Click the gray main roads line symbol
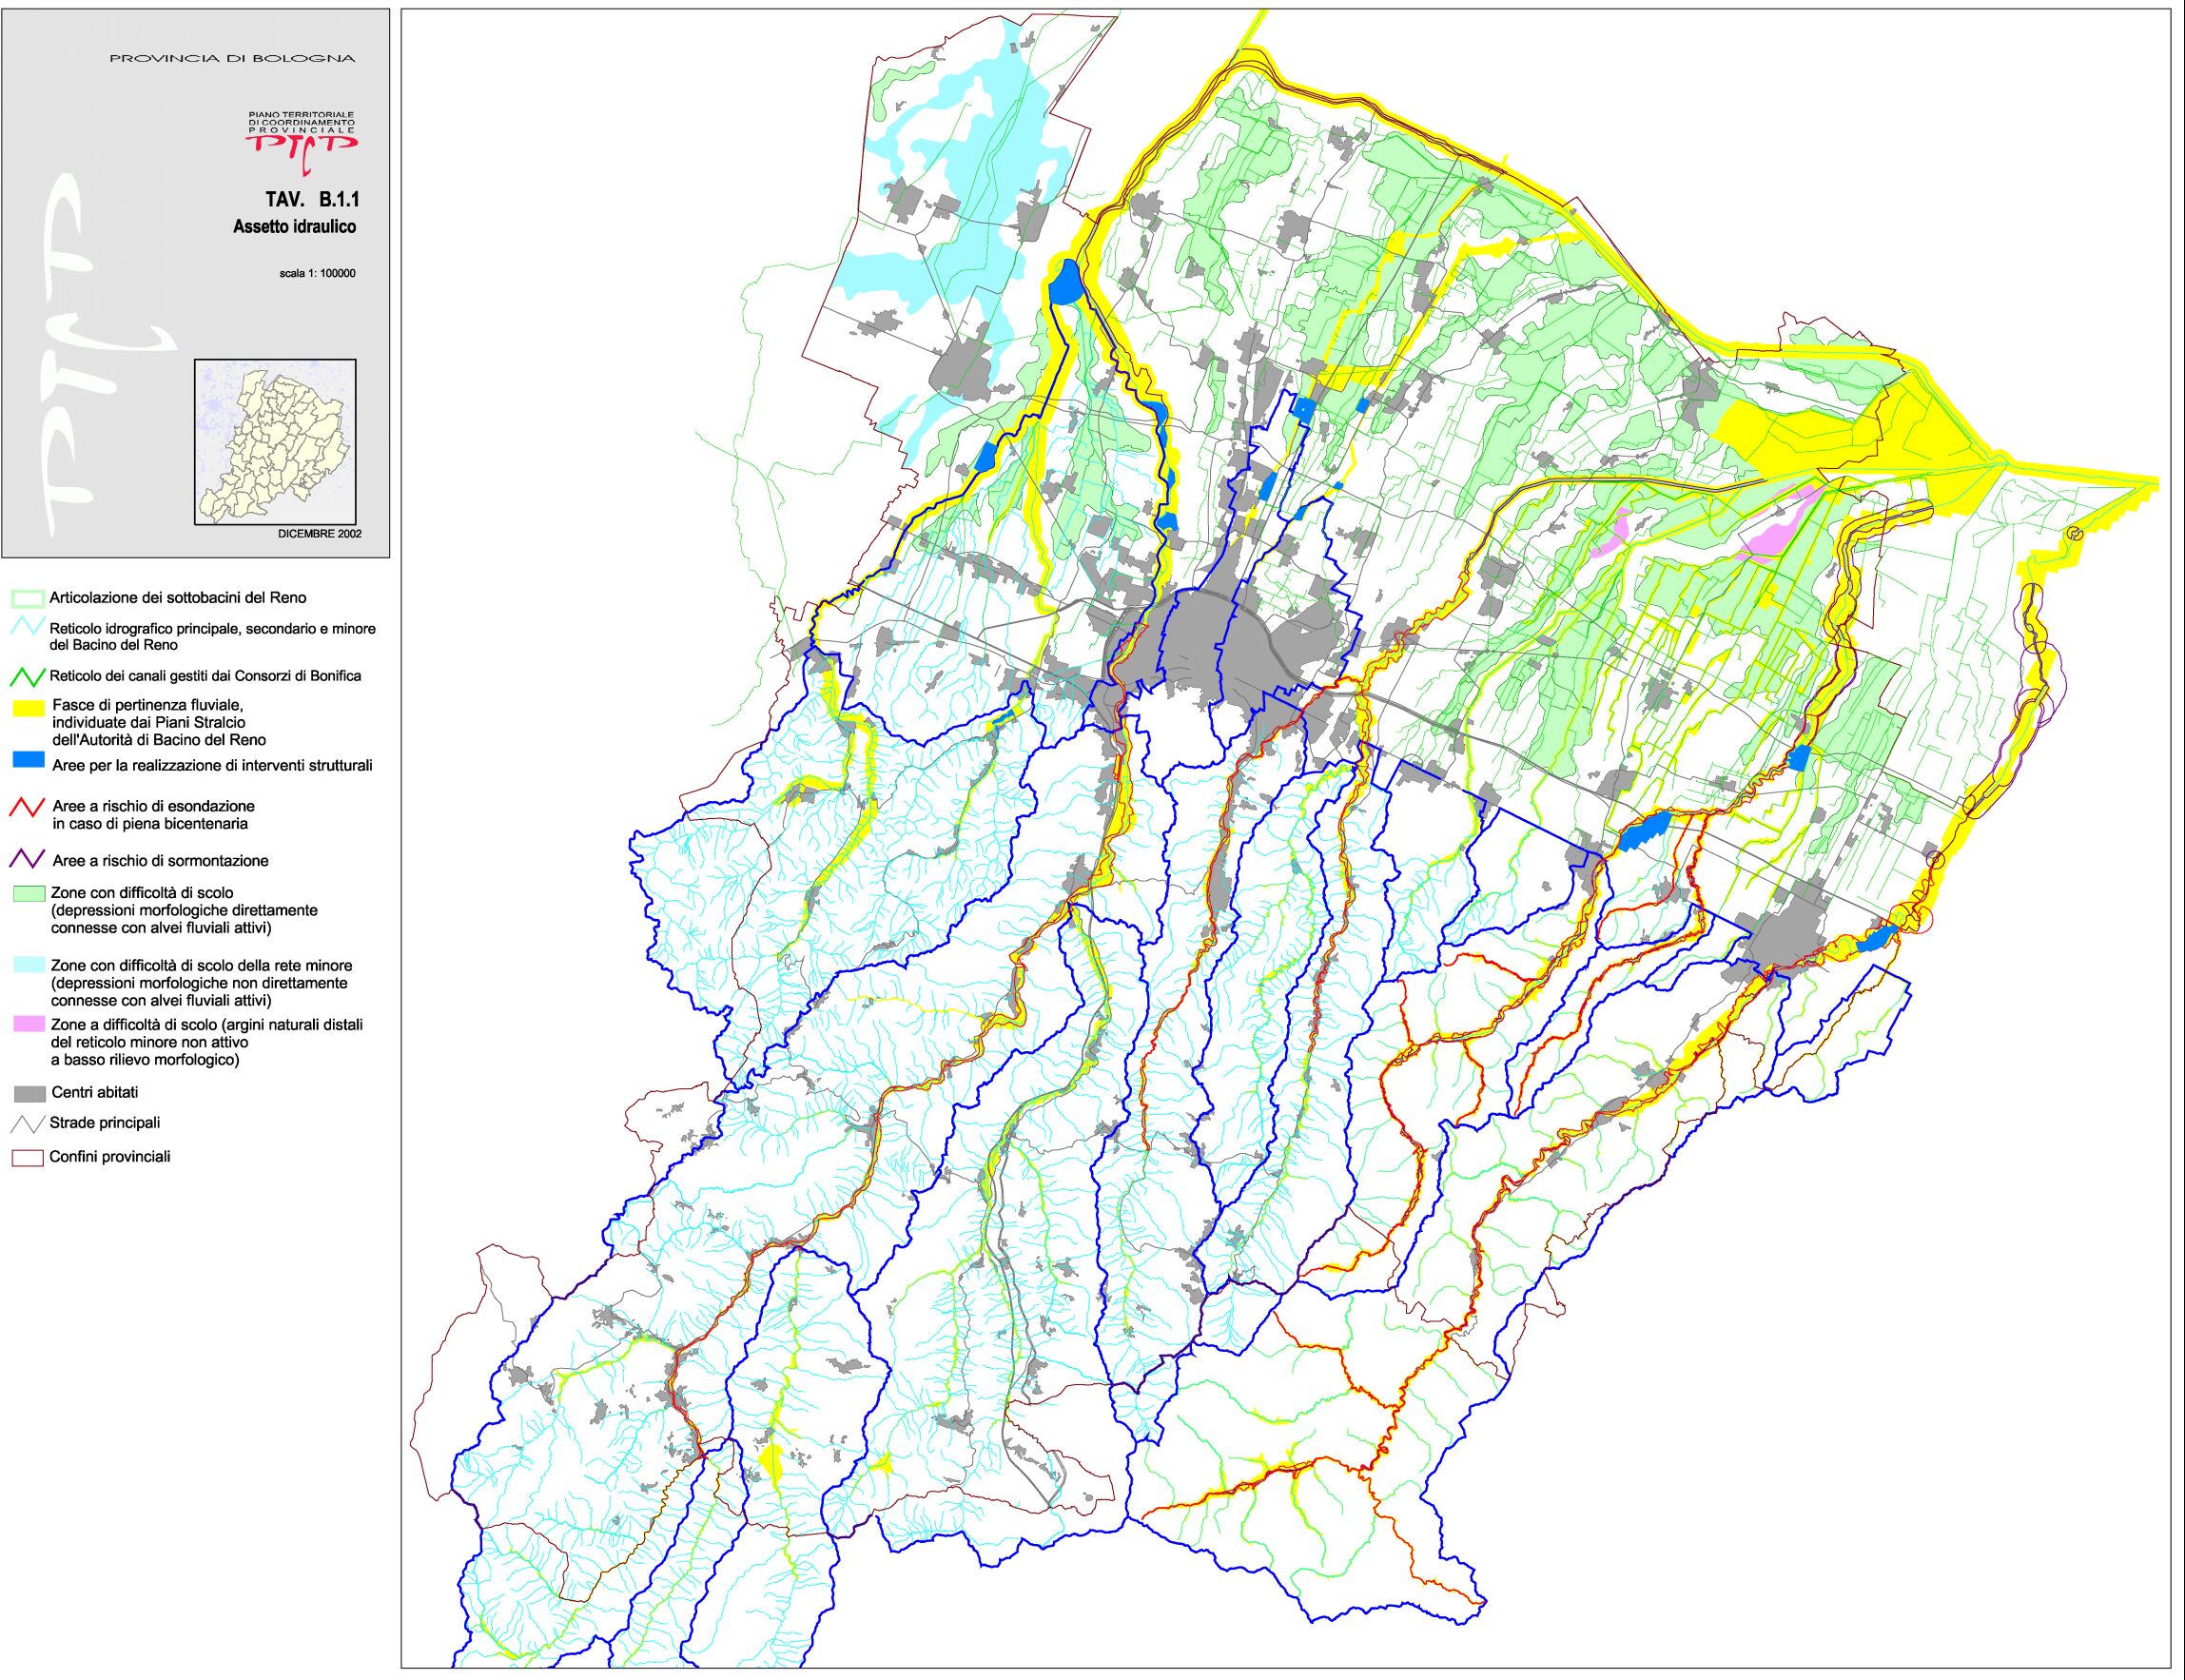 27,1124
